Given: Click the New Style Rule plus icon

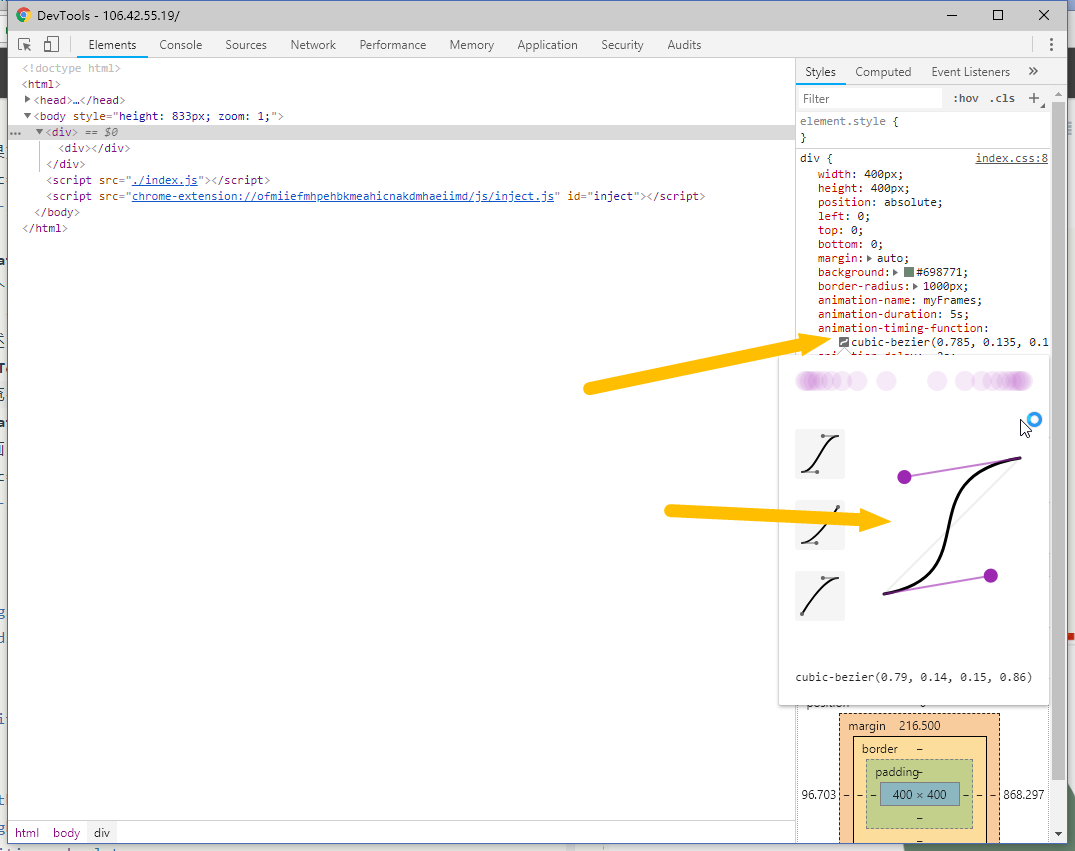Looking at the screenshot, I should point(1034,98).
